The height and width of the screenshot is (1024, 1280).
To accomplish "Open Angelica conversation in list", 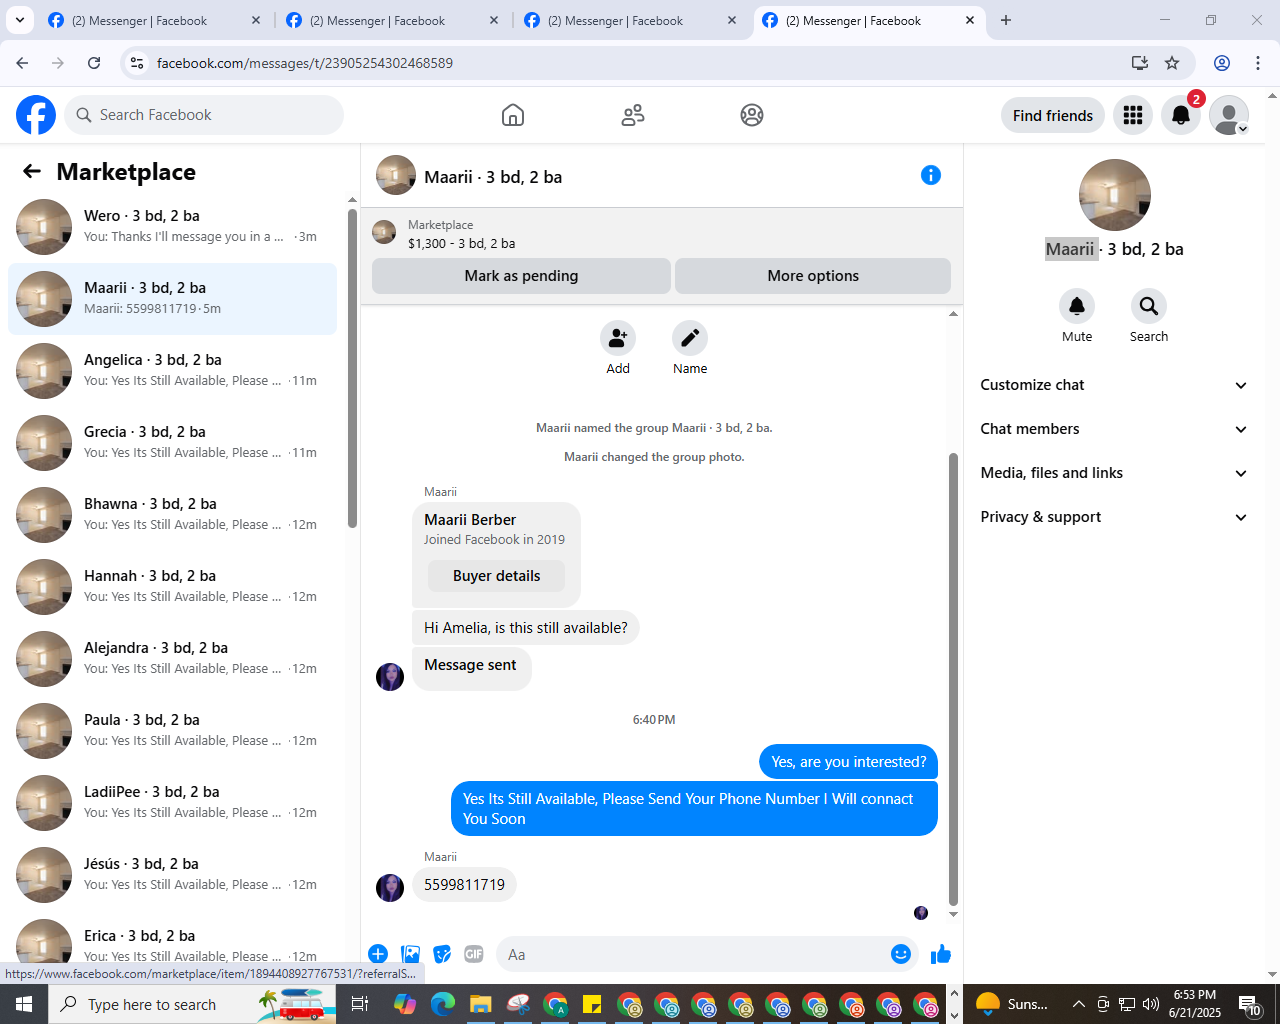I will click(x=172, y=371).
